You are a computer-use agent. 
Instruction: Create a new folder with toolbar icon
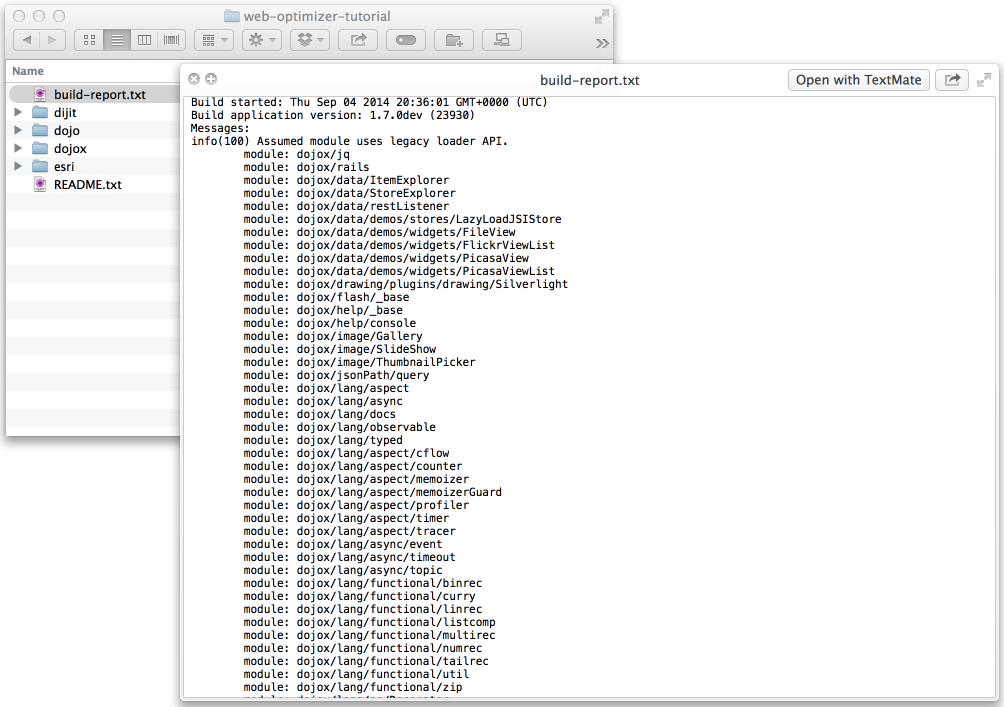click(454, 40)
